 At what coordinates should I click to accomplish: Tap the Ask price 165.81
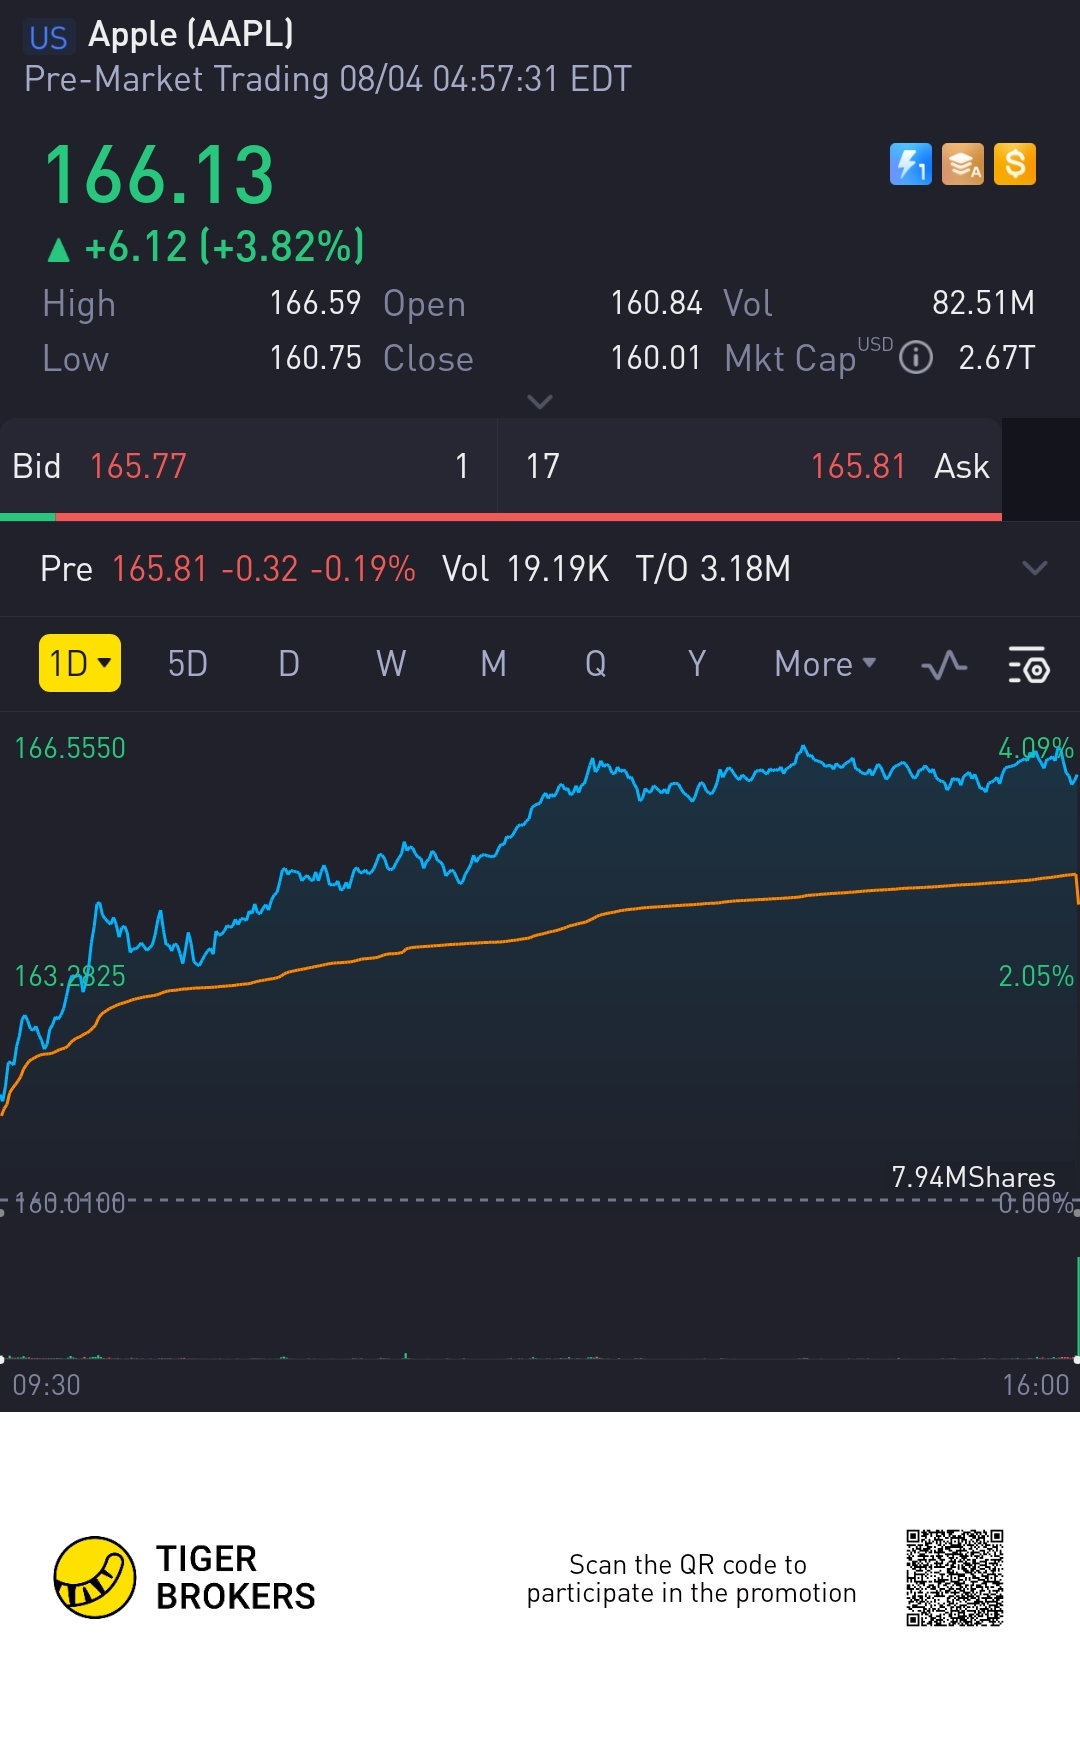point(858,466)
